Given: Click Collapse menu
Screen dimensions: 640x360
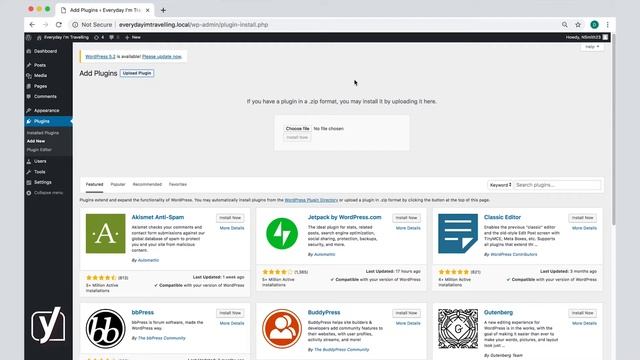Looking at the screenshot, I should click(x=48, y=193).
